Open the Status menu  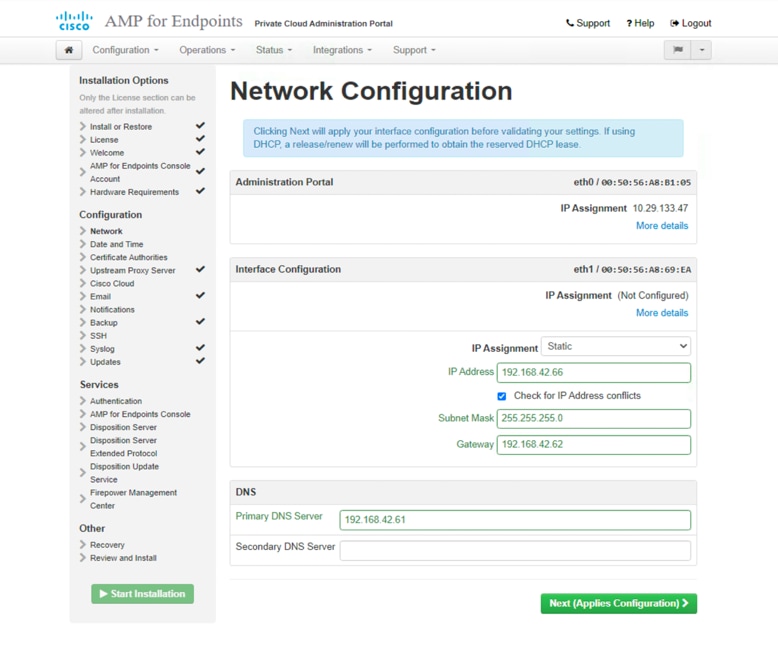coord(274,50)
